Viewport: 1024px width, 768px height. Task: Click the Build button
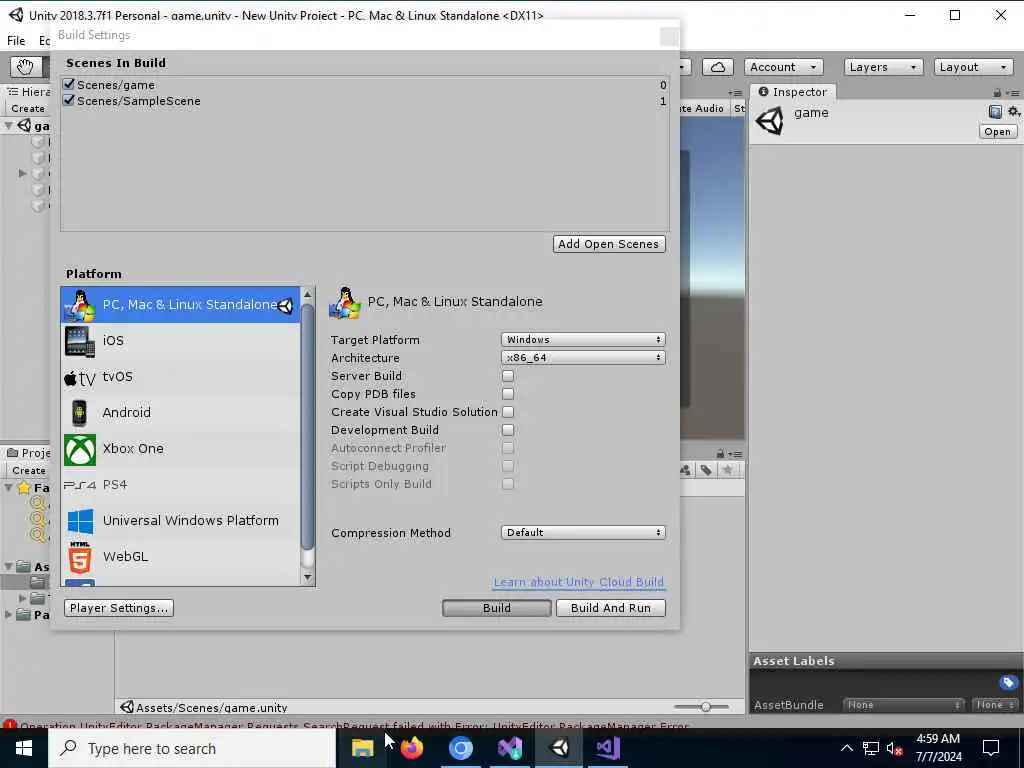[x=496, y=608]
